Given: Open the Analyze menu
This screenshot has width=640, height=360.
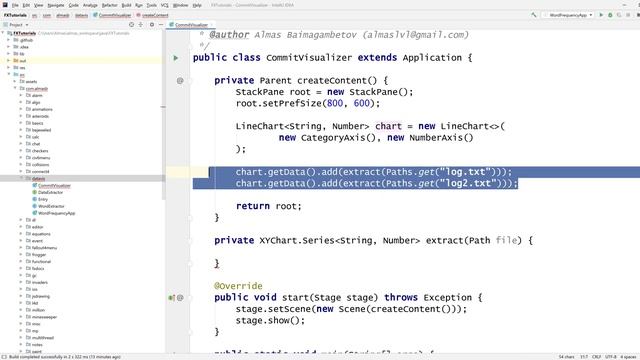Looking at the screenshot, I should (x=90, y=5).
